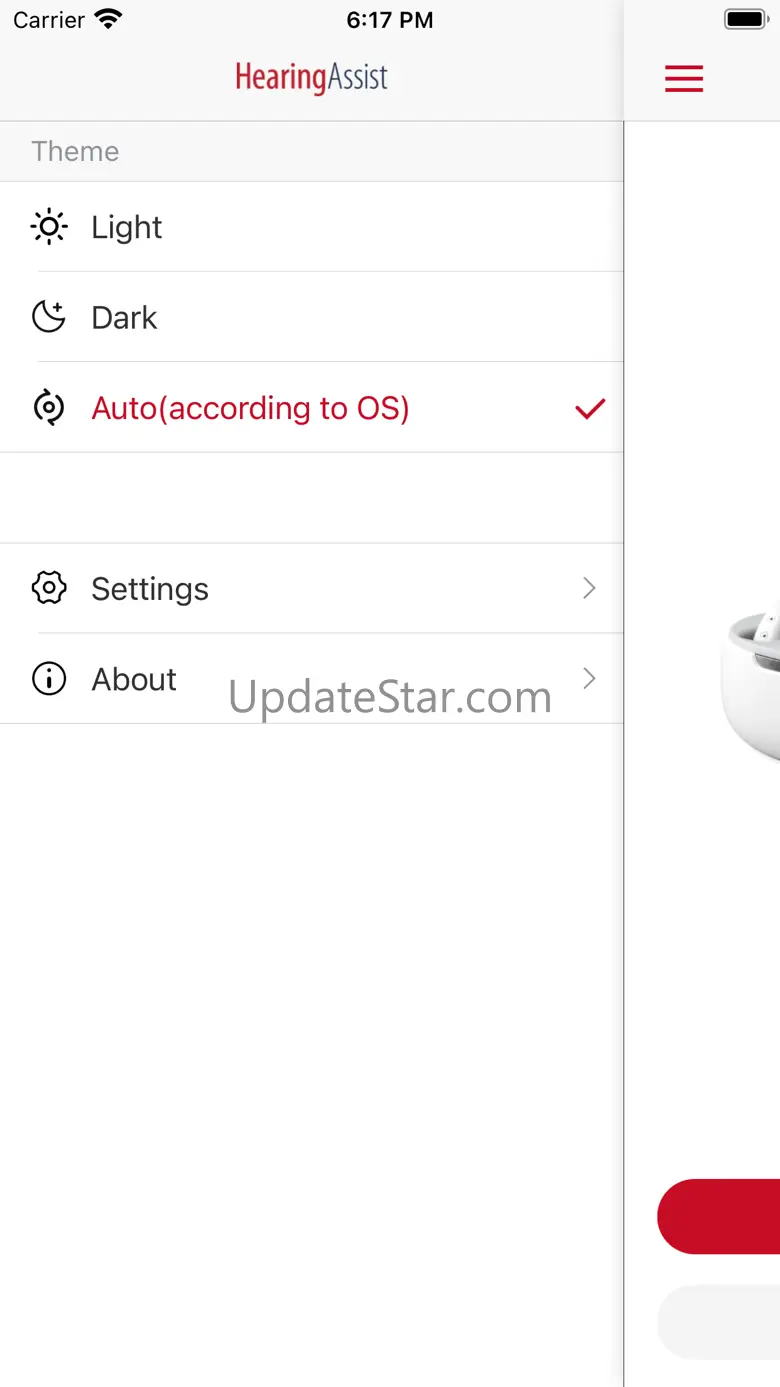This screenshot has height=1387, width=780.
Task: Expand the Settings chevron arrow
Action: 589,588
